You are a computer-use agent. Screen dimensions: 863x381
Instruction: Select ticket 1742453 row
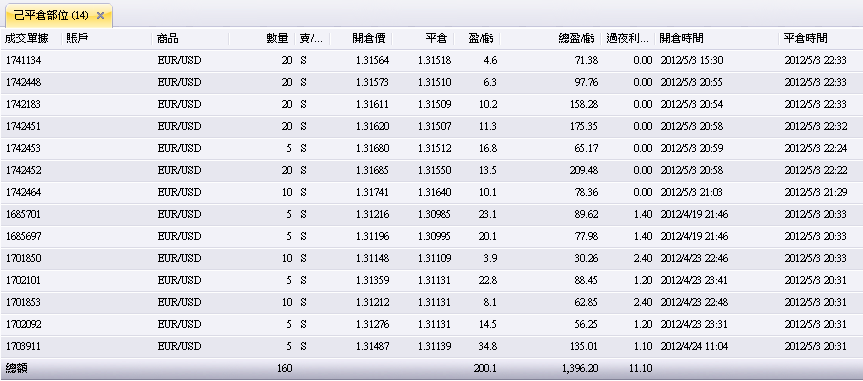(x=432, y=149)
